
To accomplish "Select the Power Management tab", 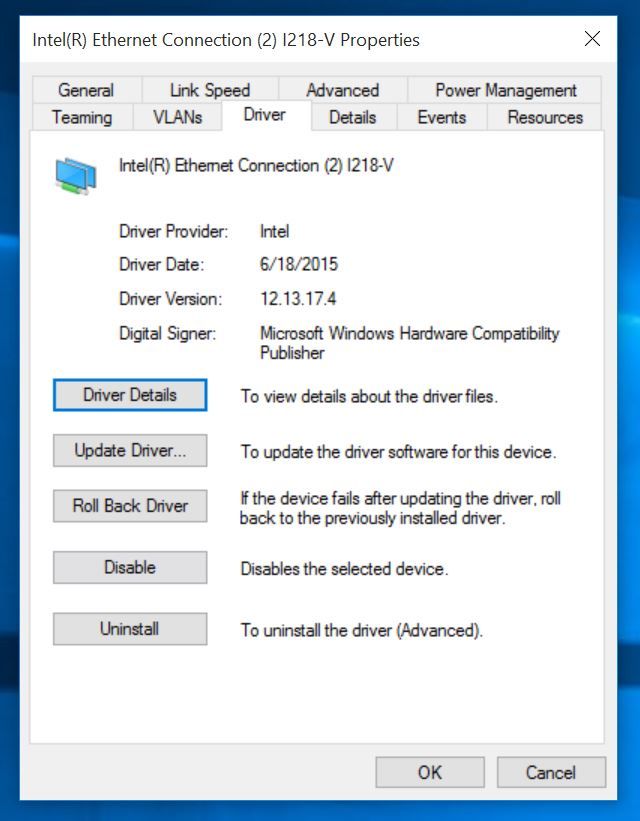I will coord(505,90).
